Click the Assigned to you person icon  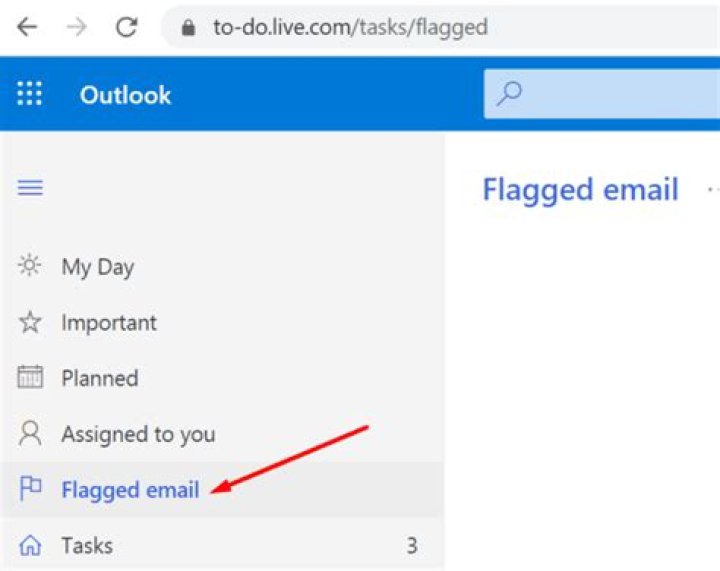tap(31, 434)
